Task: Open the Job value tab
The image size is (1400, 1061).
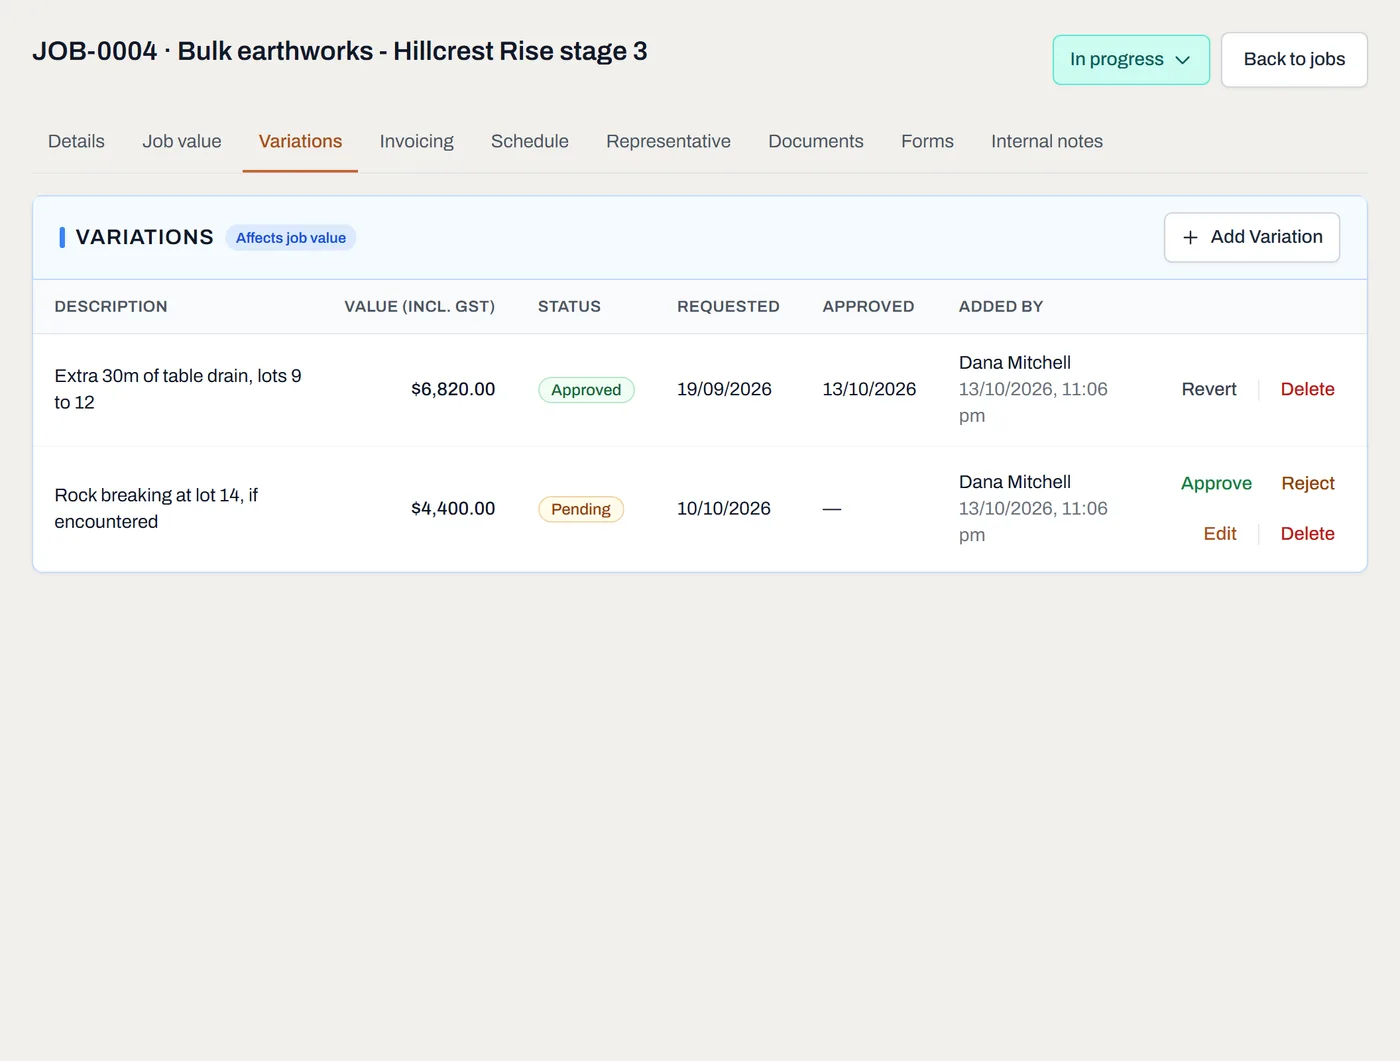Action: click(x=182, y=142)
